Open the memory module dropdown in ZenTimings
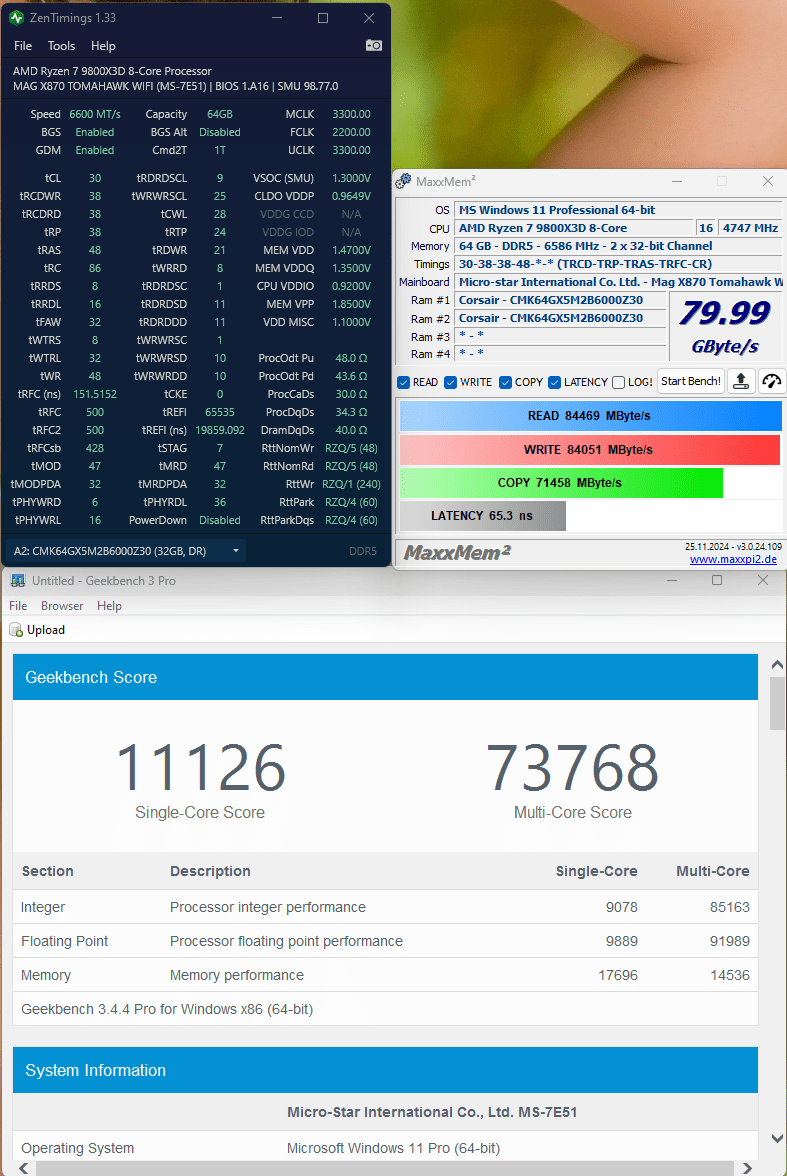 click(126, 550)
